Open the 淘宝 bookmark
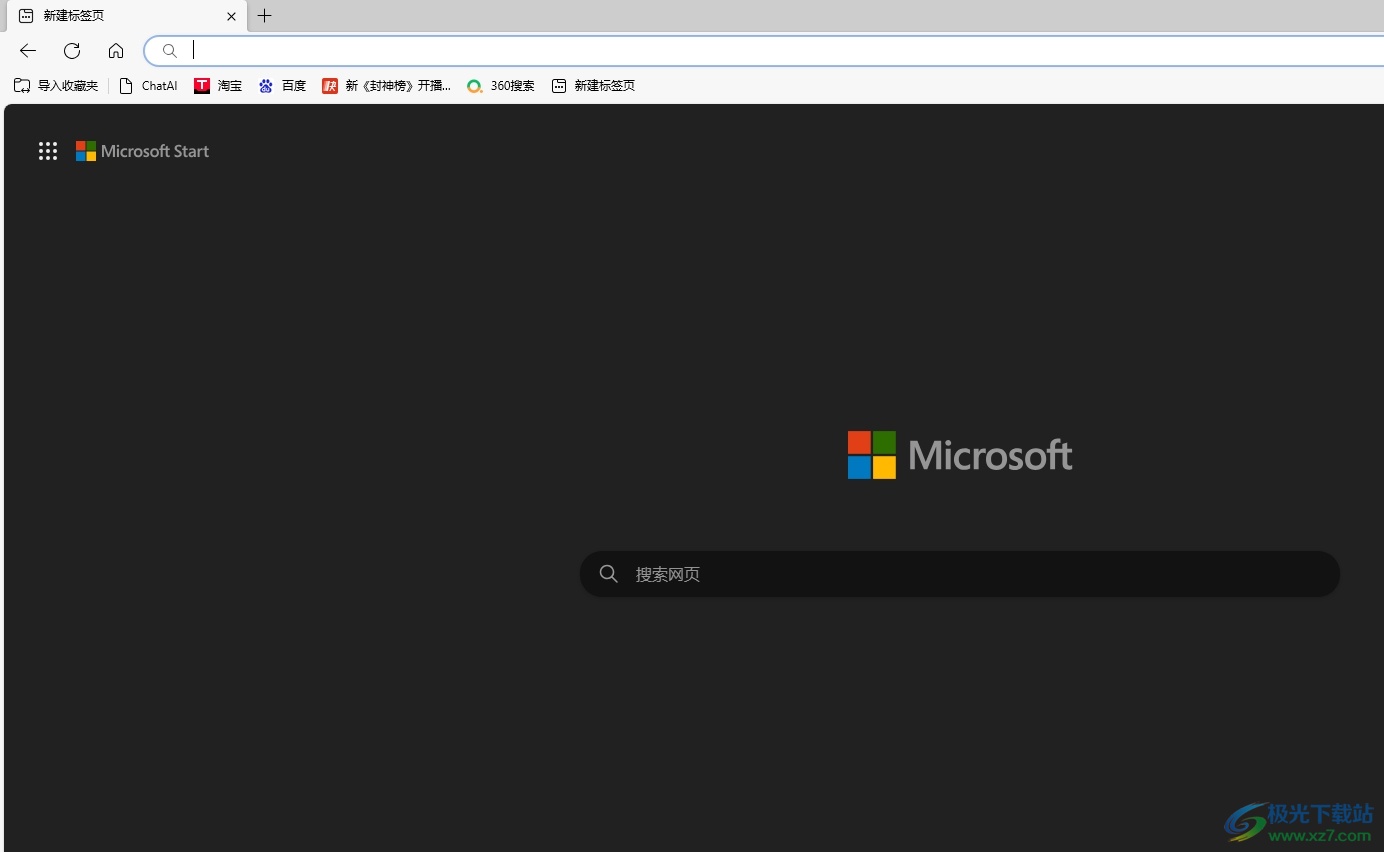 pos(218,86)
